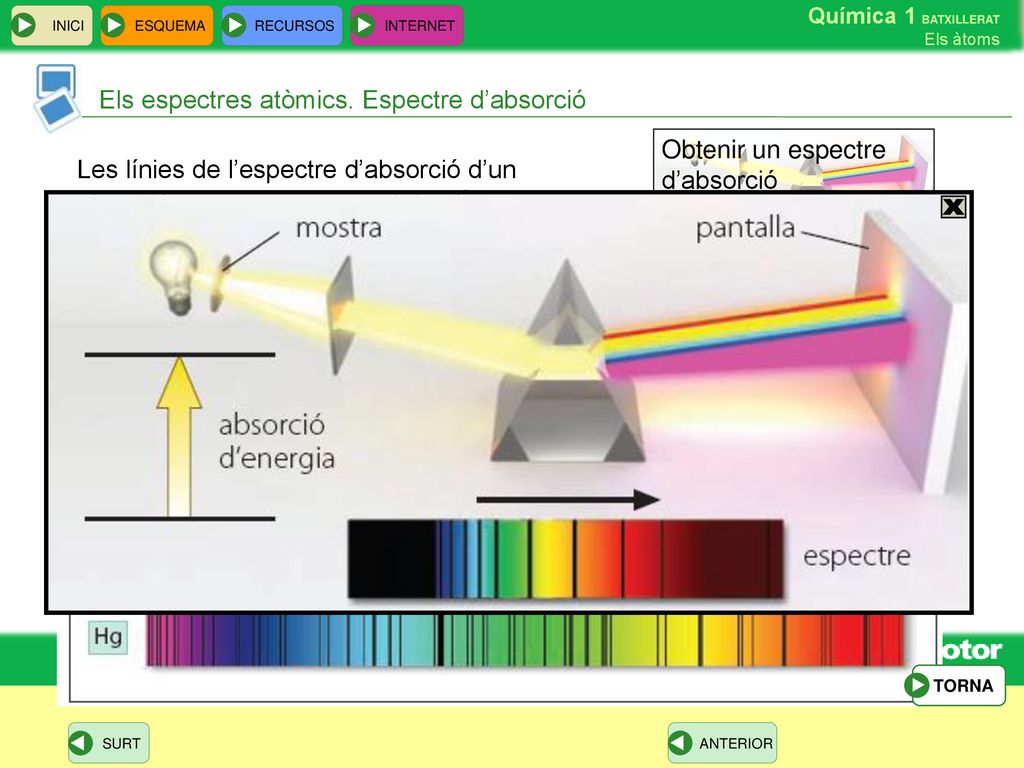Go to the INICI home section

52,25
